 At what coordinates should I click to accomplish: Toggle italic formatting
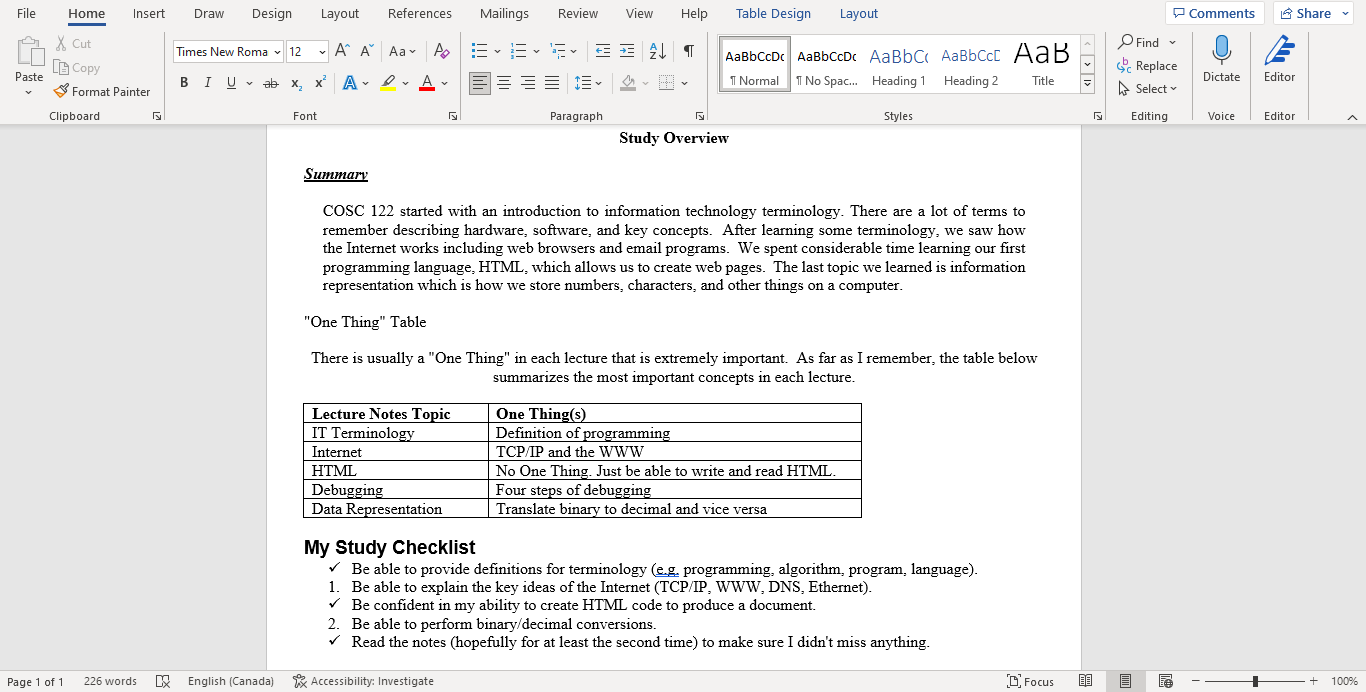pyautogui.click(x=208, y=83)
